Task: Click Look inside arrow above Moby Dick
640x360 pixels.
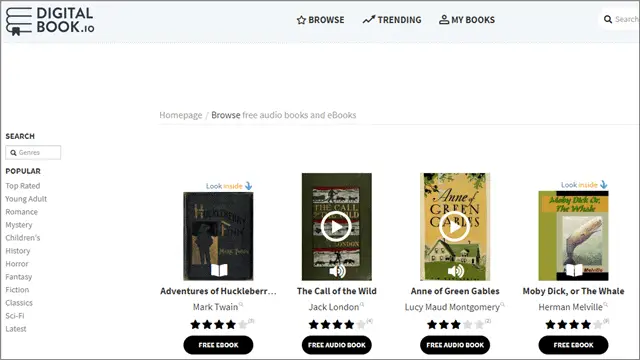Action: pos(604,185)
